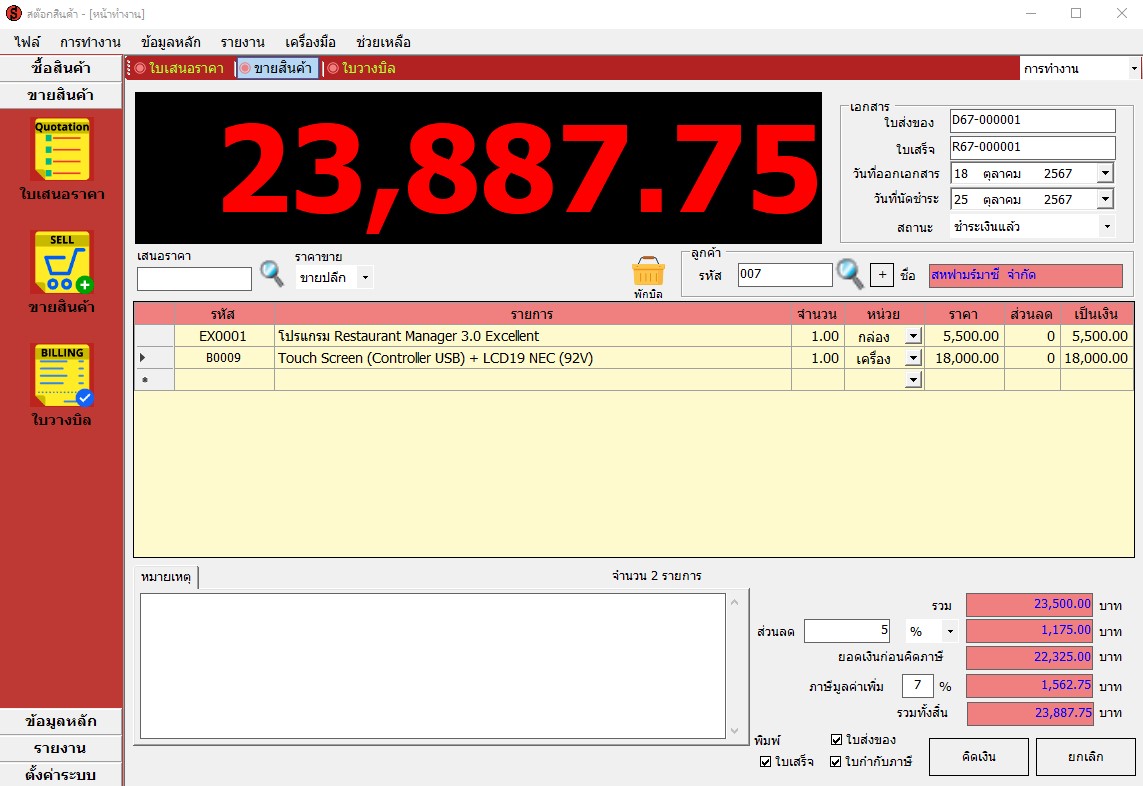Click the row selector of the B0009 row

tap(154, 358)
